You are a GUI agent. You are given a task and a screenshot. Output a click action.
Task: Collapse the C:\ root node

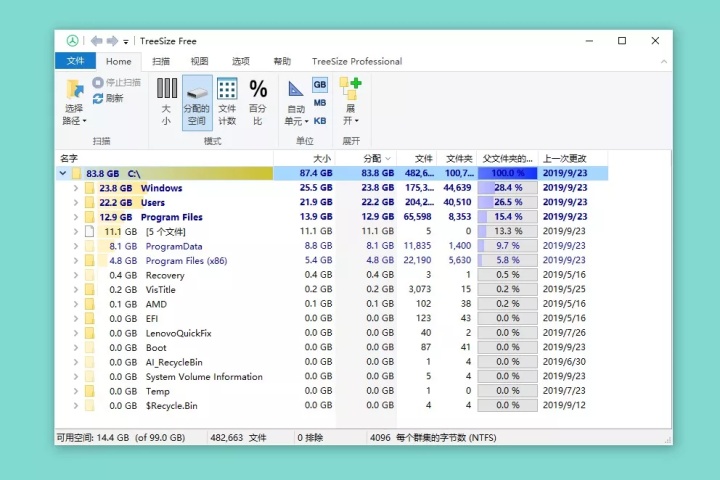tap(63, 173)
